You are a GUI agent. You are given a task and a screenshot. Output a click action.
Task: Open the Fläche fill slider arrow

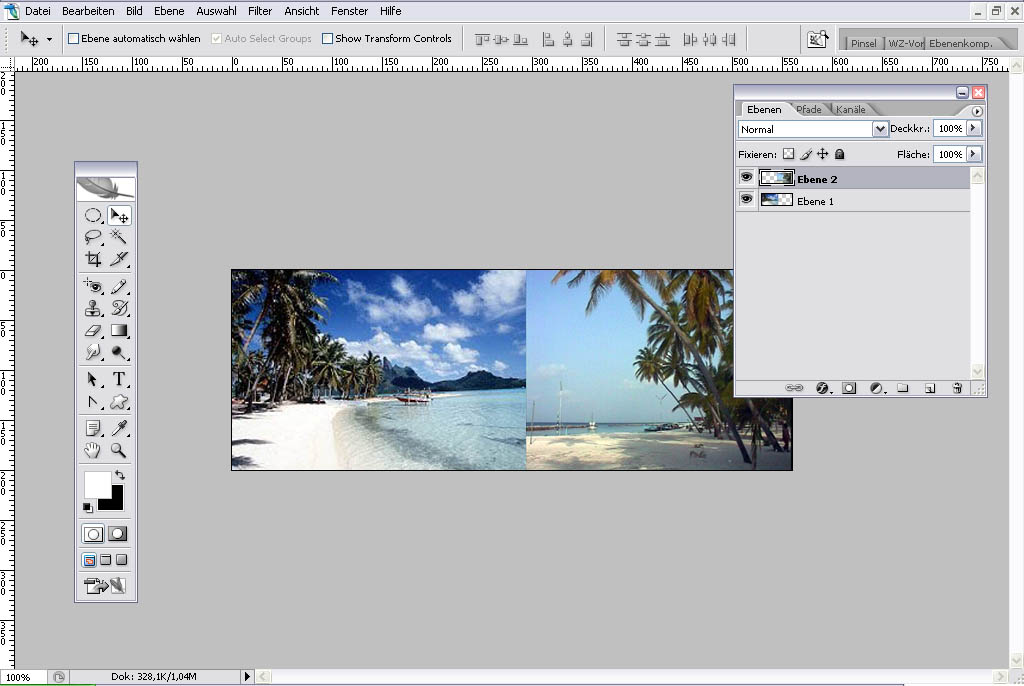tap(974, 154)
